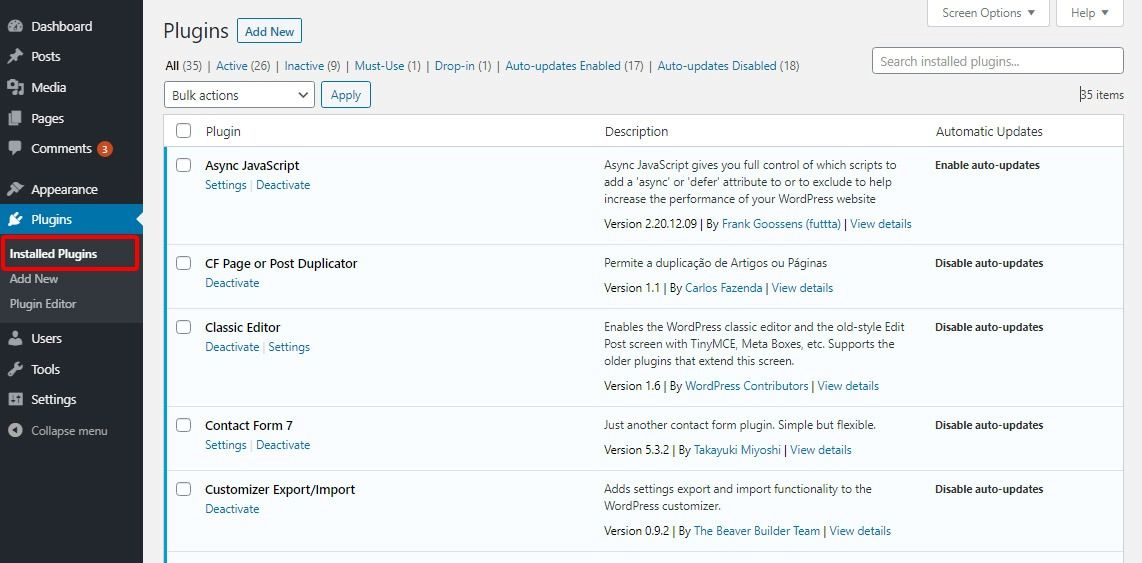
Task: Click the Apply bulk action button
Action: click(346, 95)
